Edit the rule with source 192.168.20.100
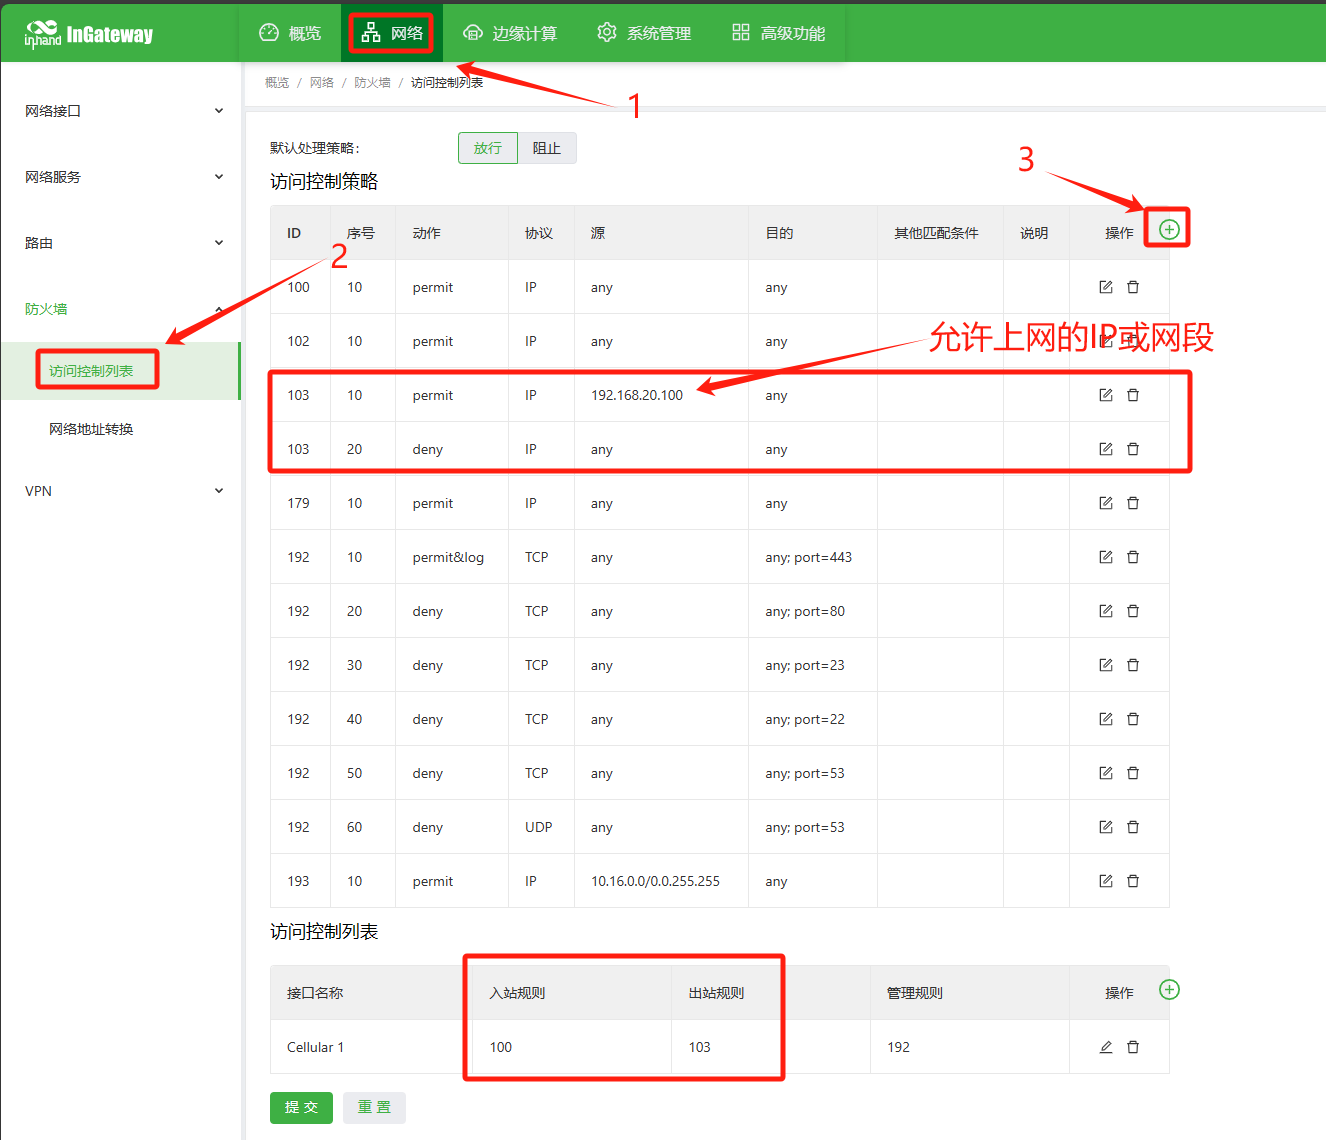 tap(1105, 395)
